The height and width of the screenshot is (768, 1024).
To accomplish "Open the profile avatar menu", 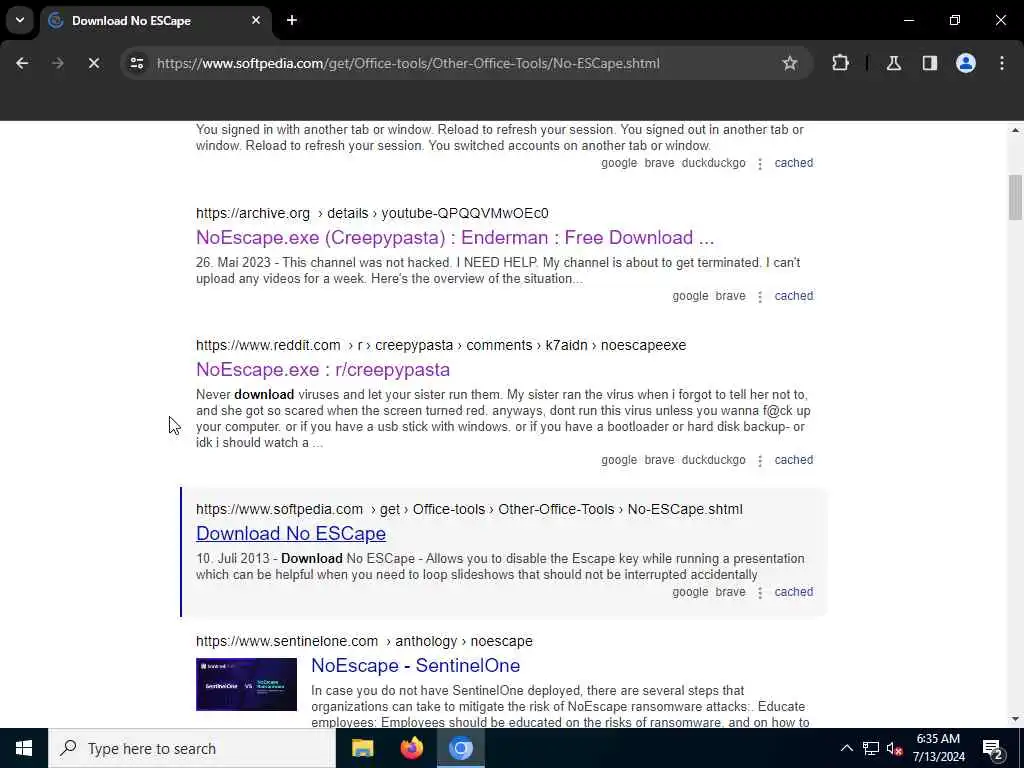I will (965, 63).
